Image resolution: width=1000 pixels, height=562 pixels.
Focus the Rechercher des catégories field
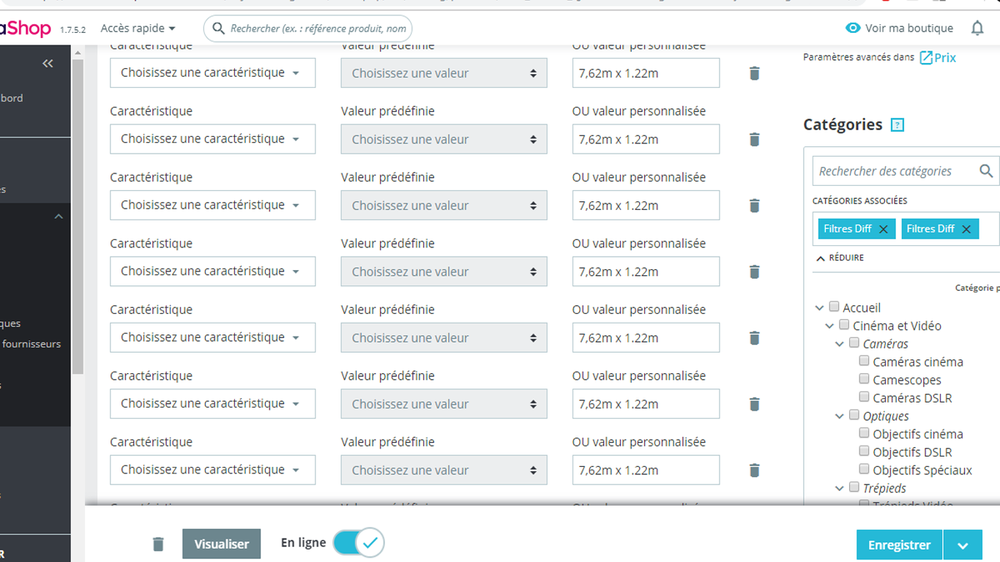tap(895, 171)
